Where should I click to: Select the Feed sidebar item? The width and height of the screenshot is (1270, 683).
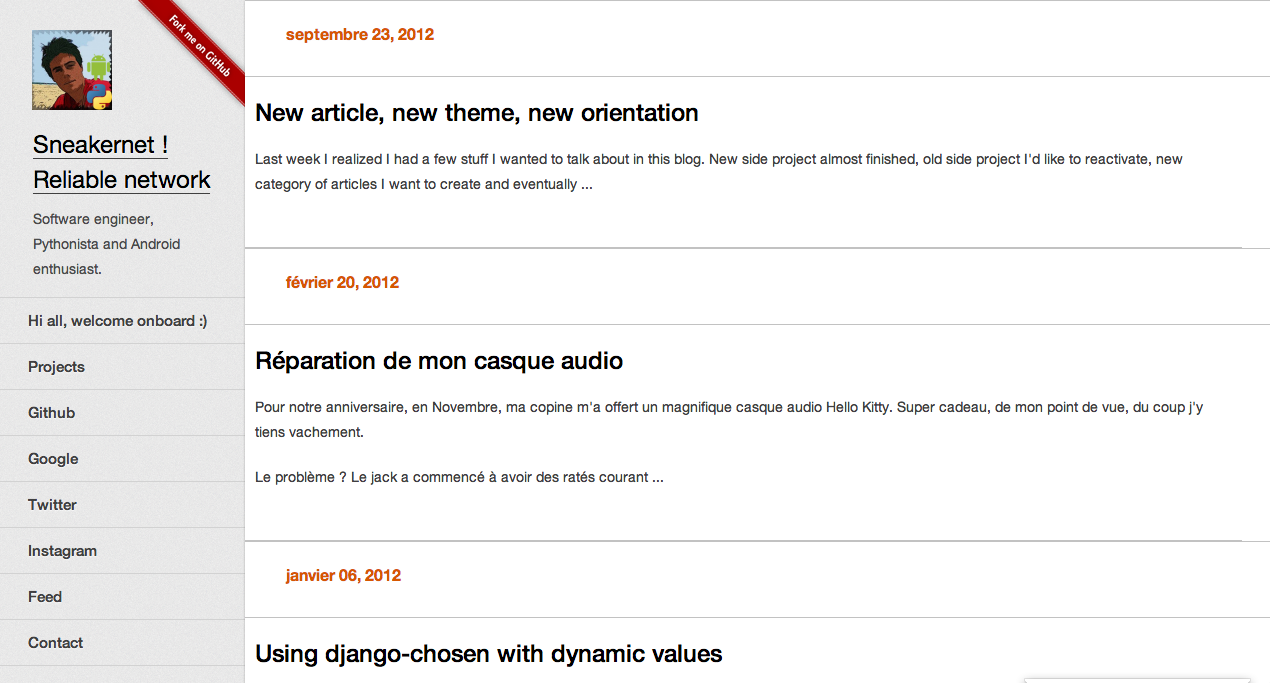45,597
